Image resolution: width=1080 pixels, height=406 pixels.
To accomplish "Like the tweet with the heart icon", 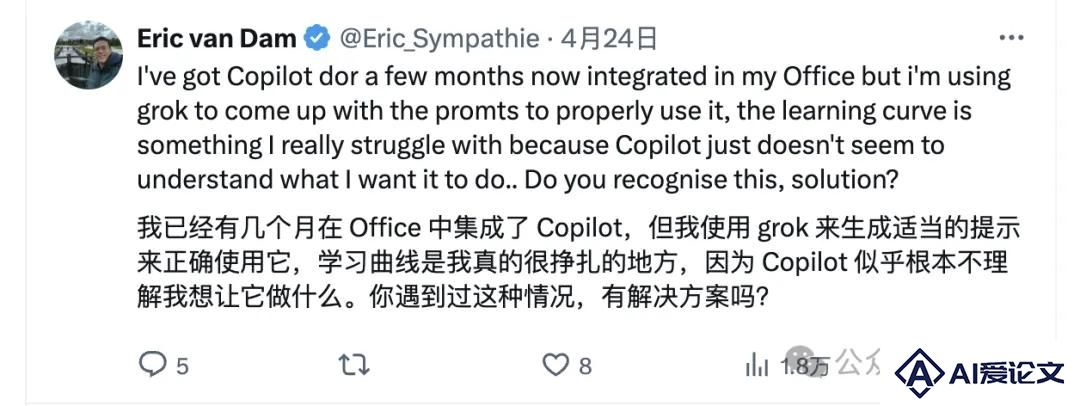I will [555, 365].
